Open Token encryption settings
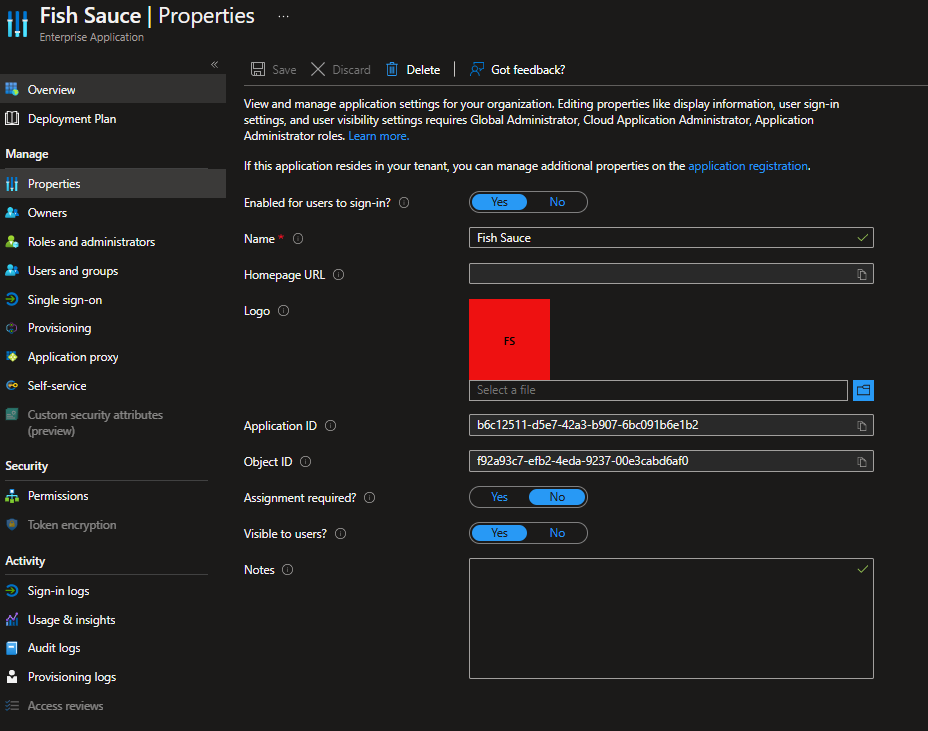This screenshot has width=928, height=731. pyautogui.click(x=74, y=524)
